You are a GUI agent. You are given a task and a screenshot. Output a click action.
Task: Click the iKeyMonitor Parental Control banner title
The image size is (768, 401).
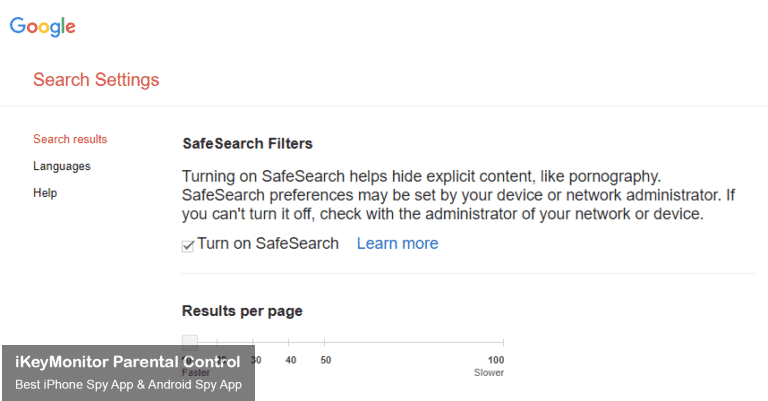click(127, 362)
